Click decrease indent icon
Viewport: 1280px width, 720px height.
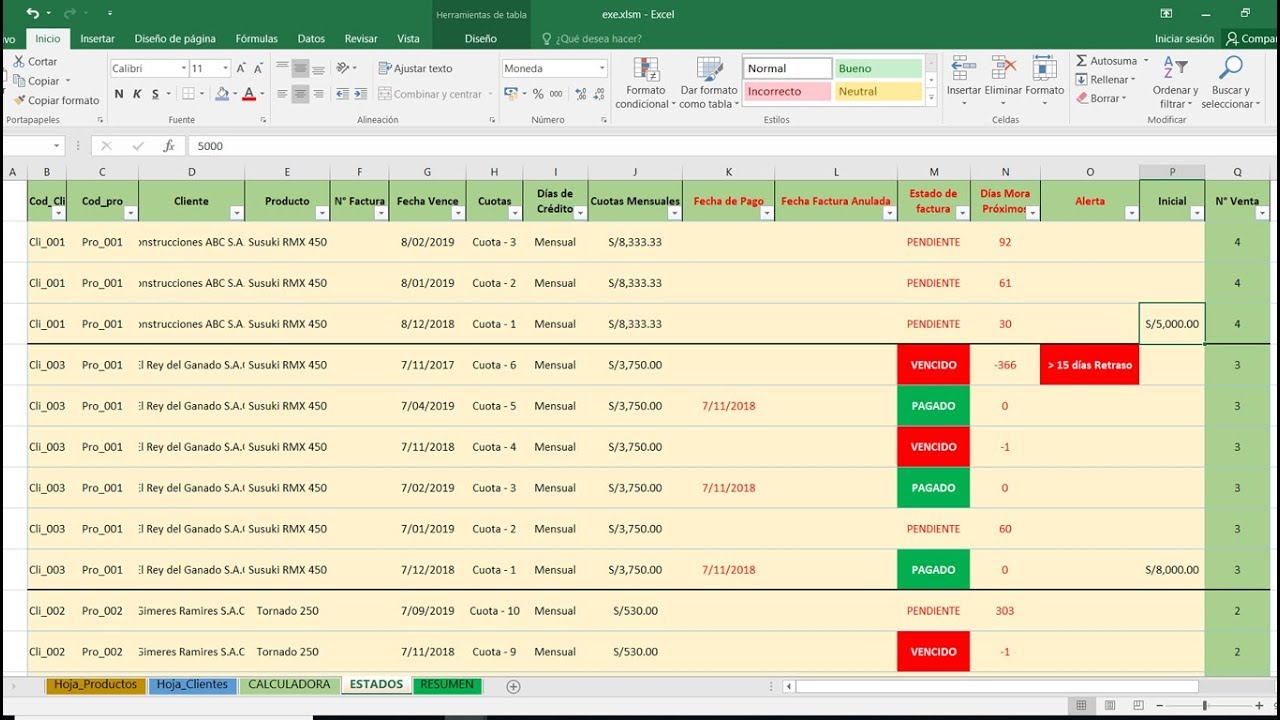pos(342,94)
